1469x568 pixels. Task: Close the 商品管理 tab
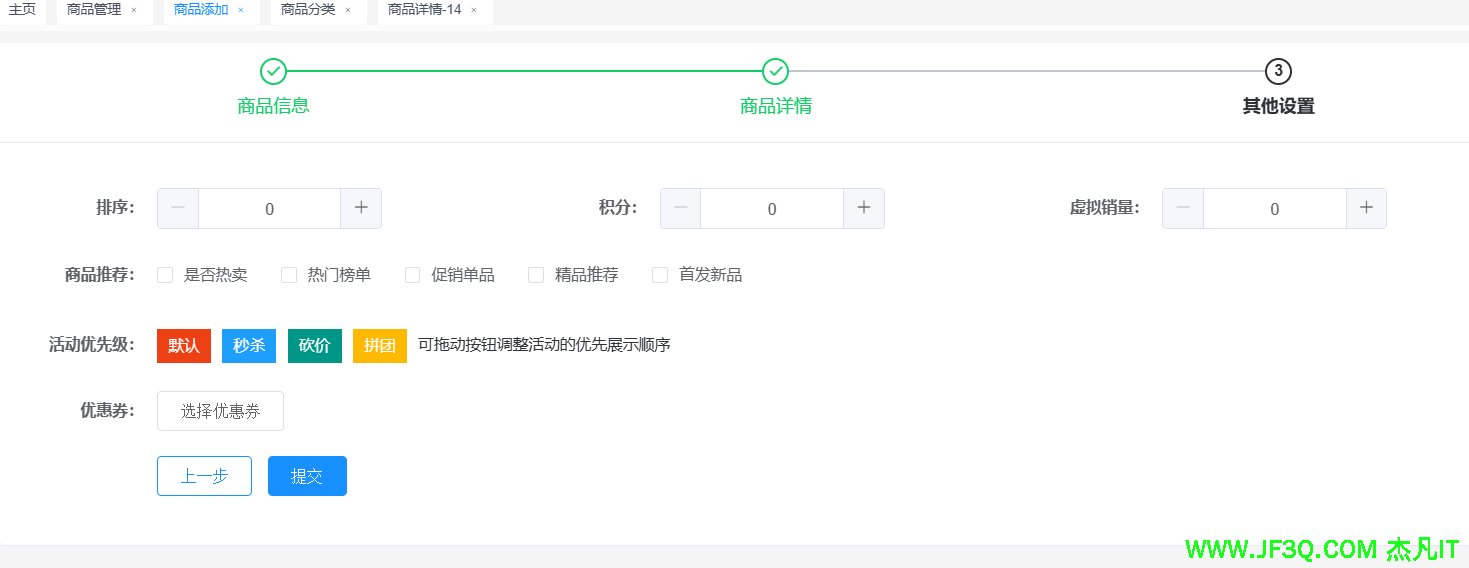point(134,10)
